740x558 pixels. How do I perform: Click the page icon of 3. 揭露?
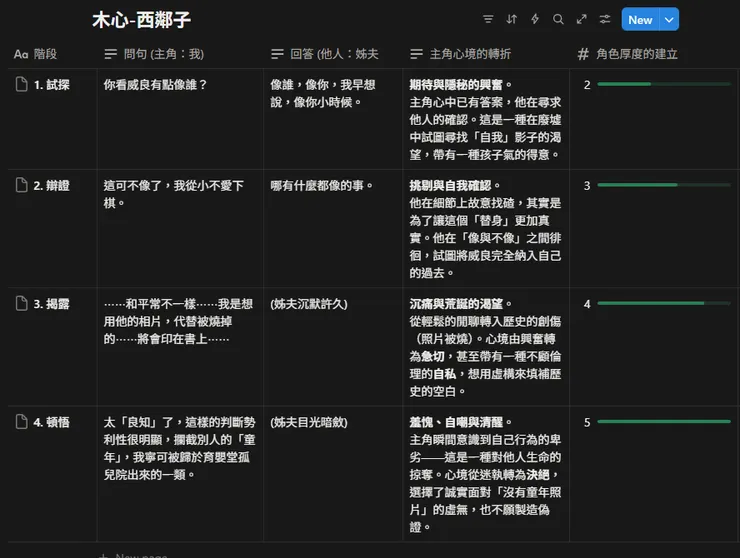(x=21, y=304)
